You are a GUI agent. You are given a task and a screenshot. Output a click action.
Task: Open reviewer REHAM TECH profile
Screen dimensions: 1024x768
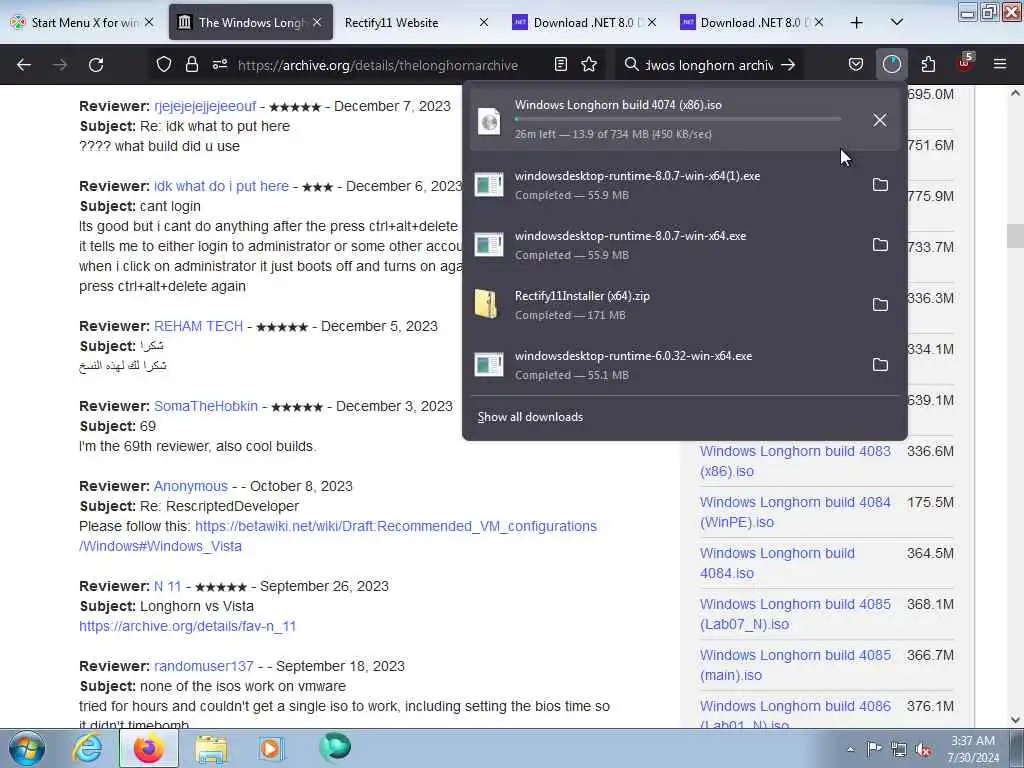coord(199,326)
